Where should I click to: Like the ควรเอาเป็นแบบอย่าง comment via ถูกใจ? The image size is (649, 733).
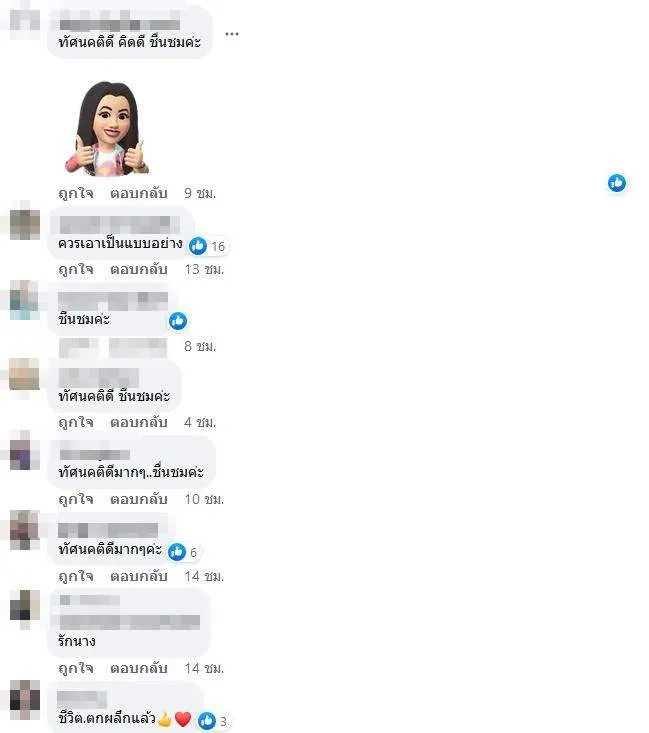tap(76, 270)
